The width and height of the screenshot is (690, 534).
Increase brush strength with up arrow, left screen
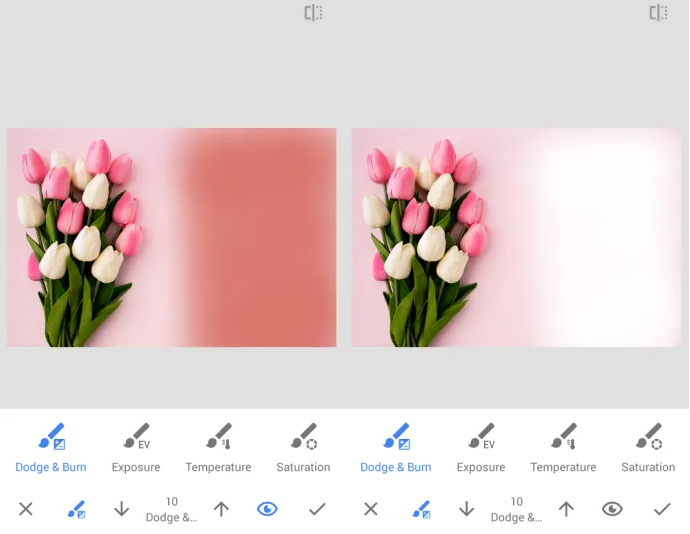tap(221, 509)
